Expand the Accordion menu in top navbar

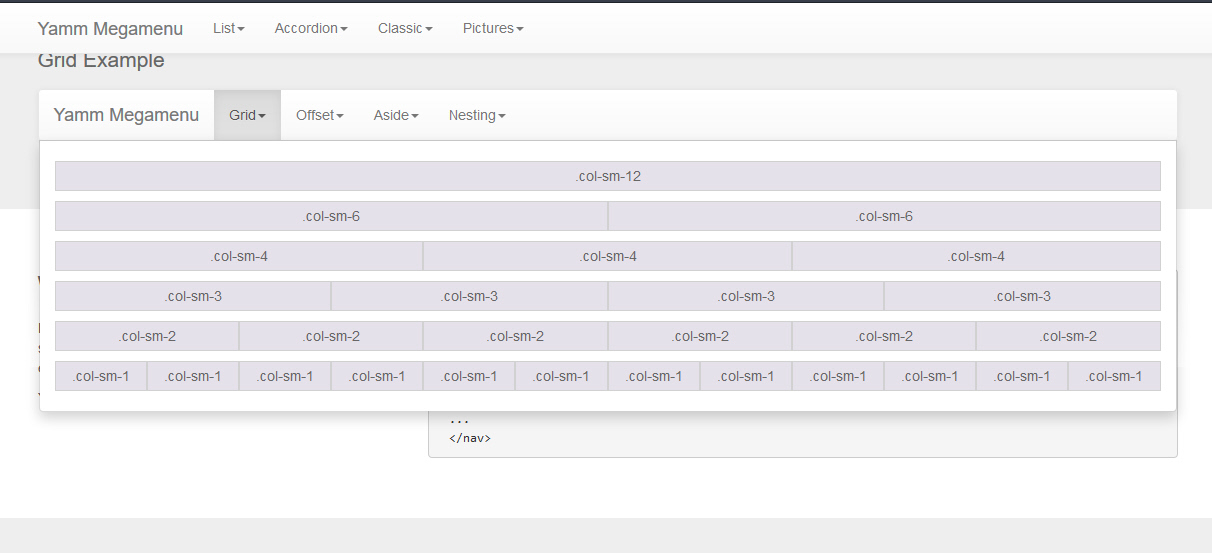(x=311, y=28)
